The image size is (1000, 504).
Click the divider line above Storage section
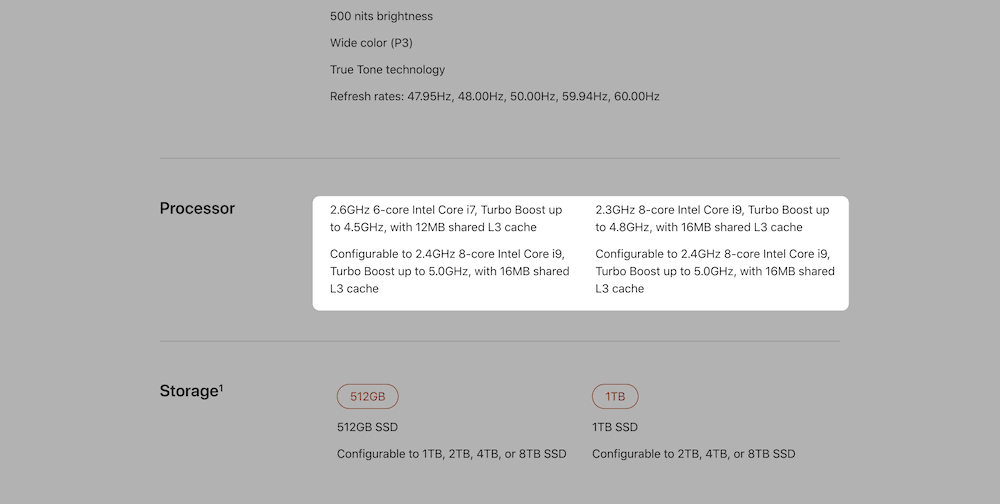coord(500,341)
